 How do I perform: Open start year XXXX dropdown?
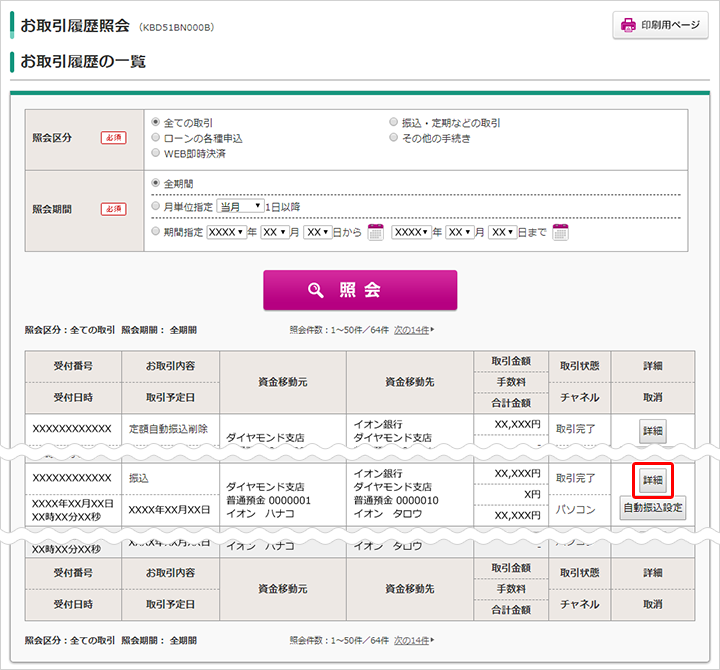[x=226, y=232]
